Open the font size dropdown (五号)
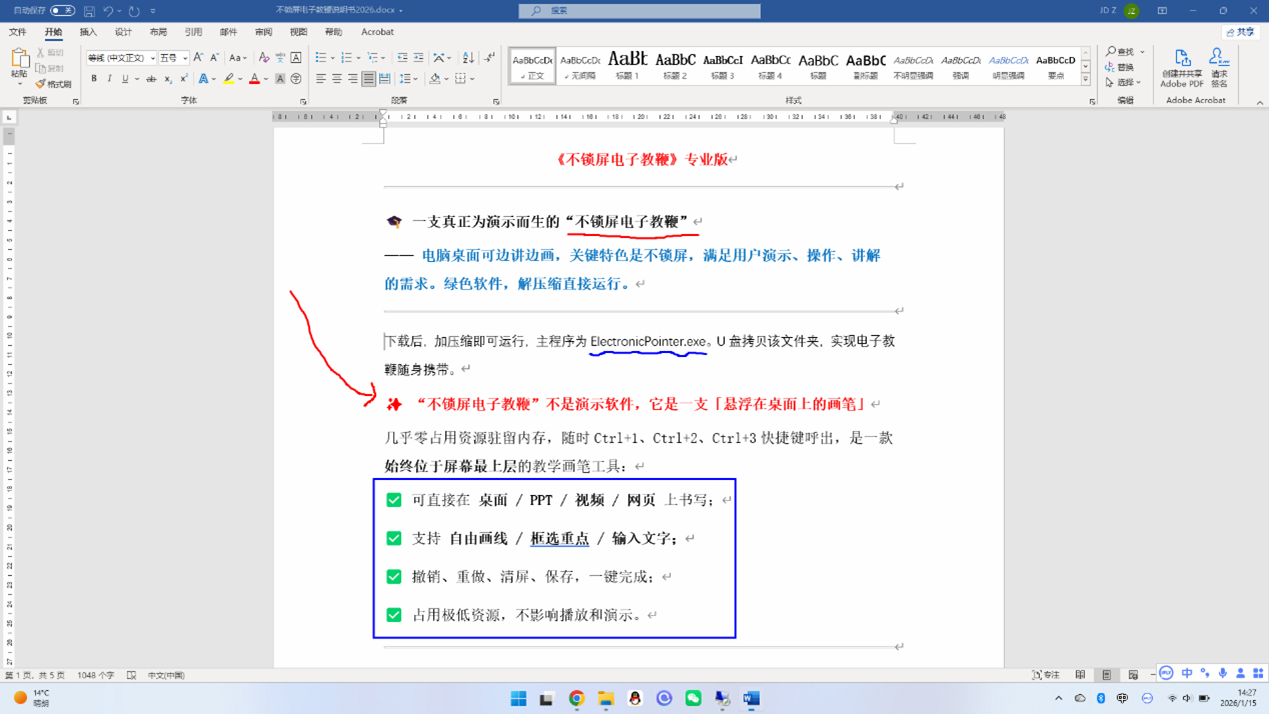 (x=185, y=58)
